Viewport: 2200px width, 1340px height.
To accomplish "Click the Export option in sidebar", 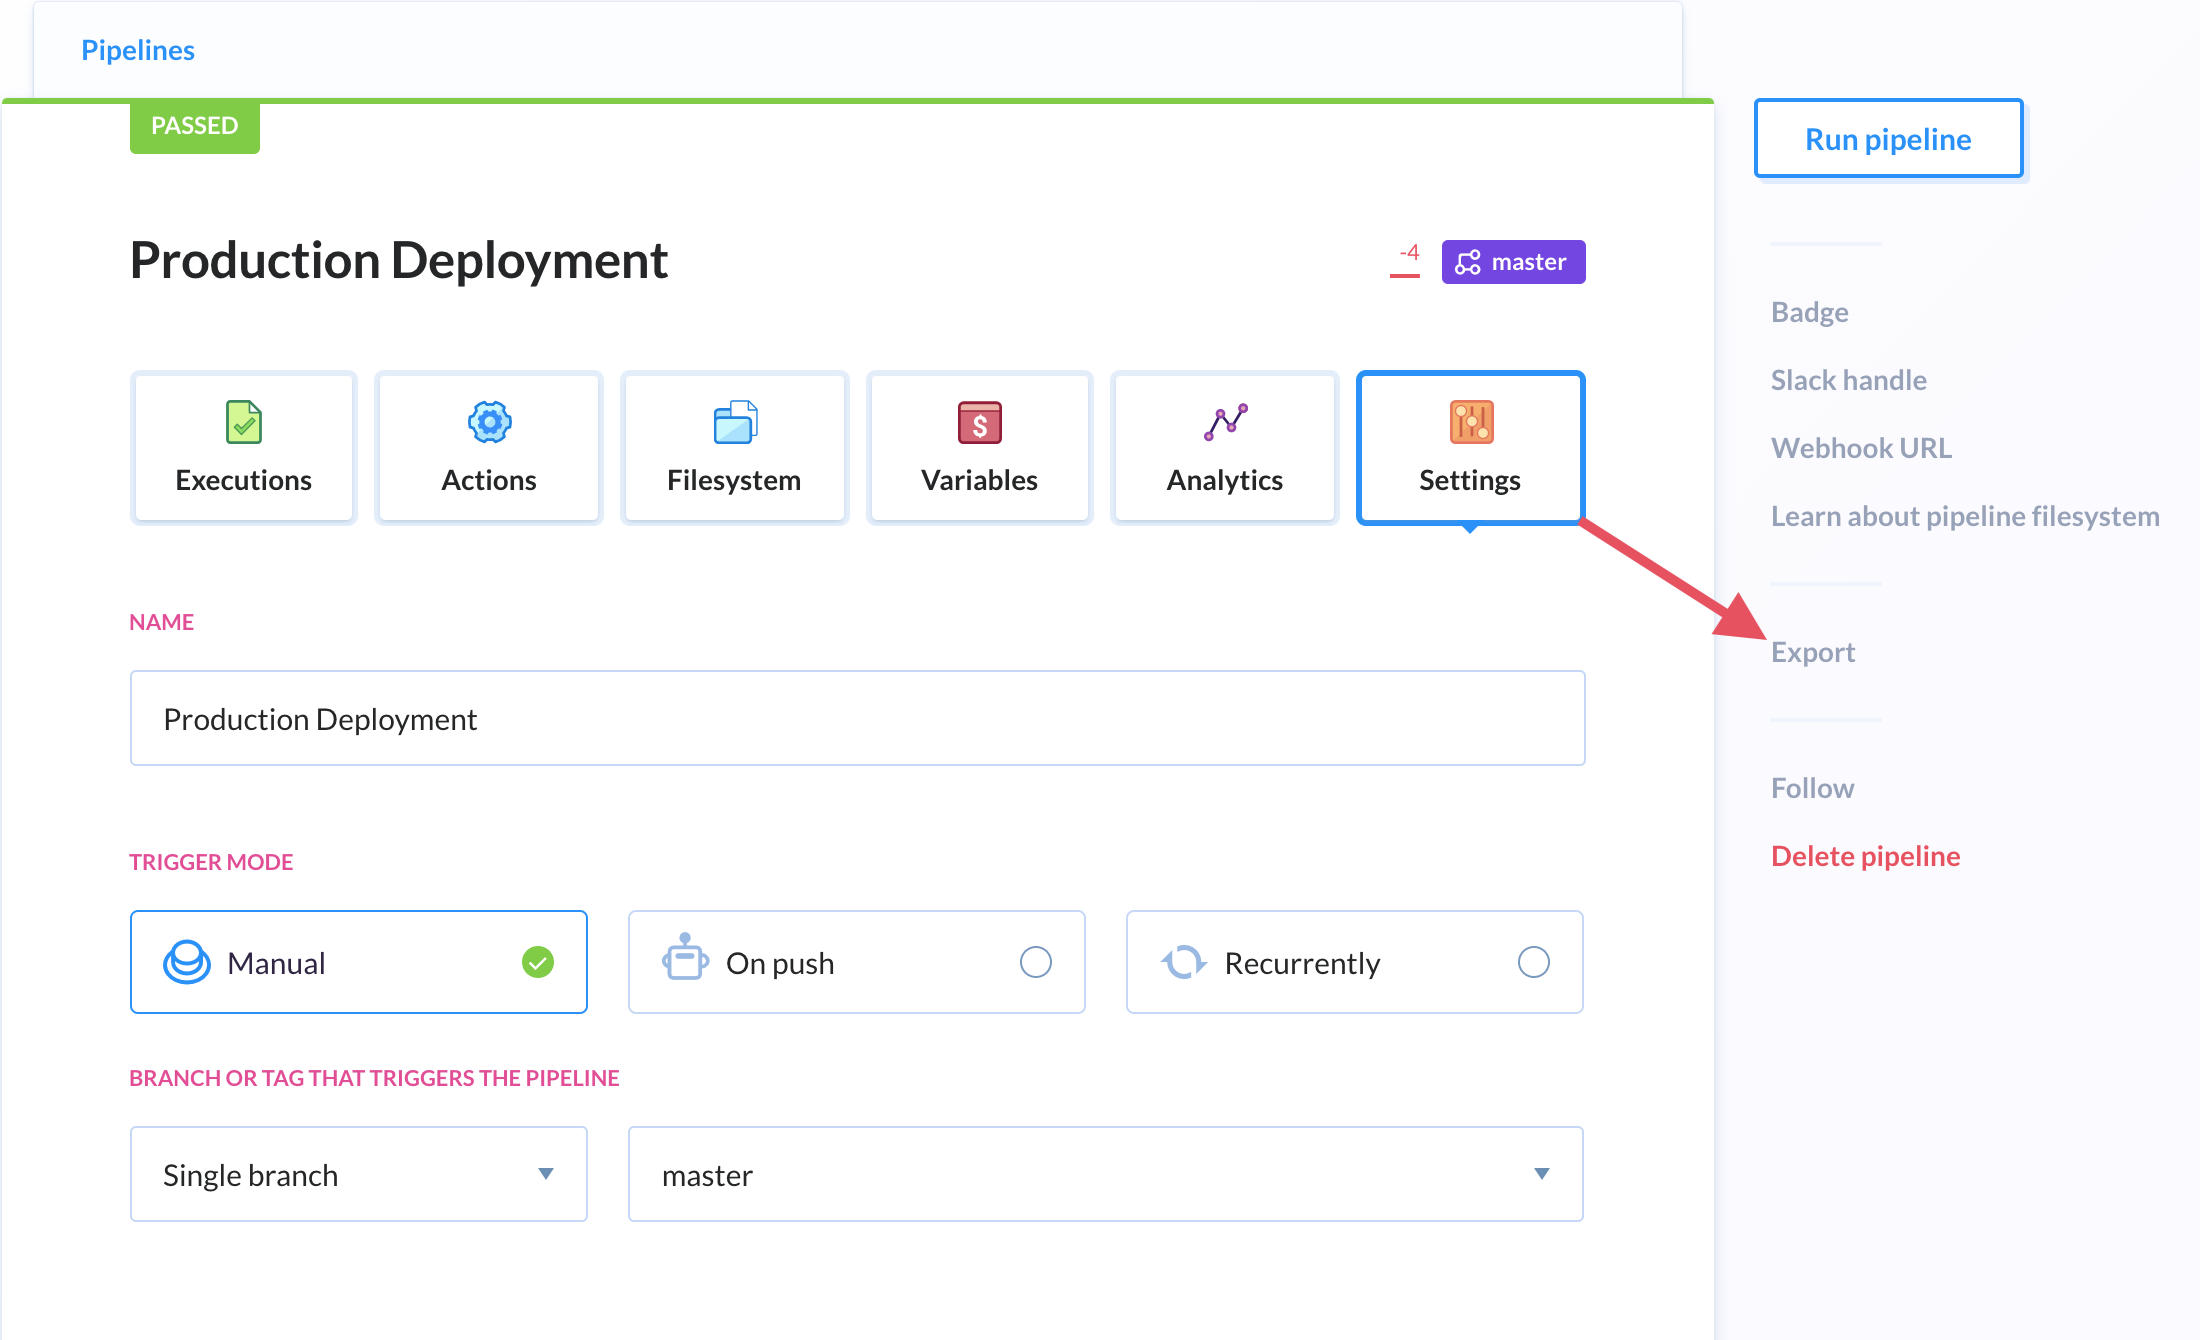I will 1812,652.
